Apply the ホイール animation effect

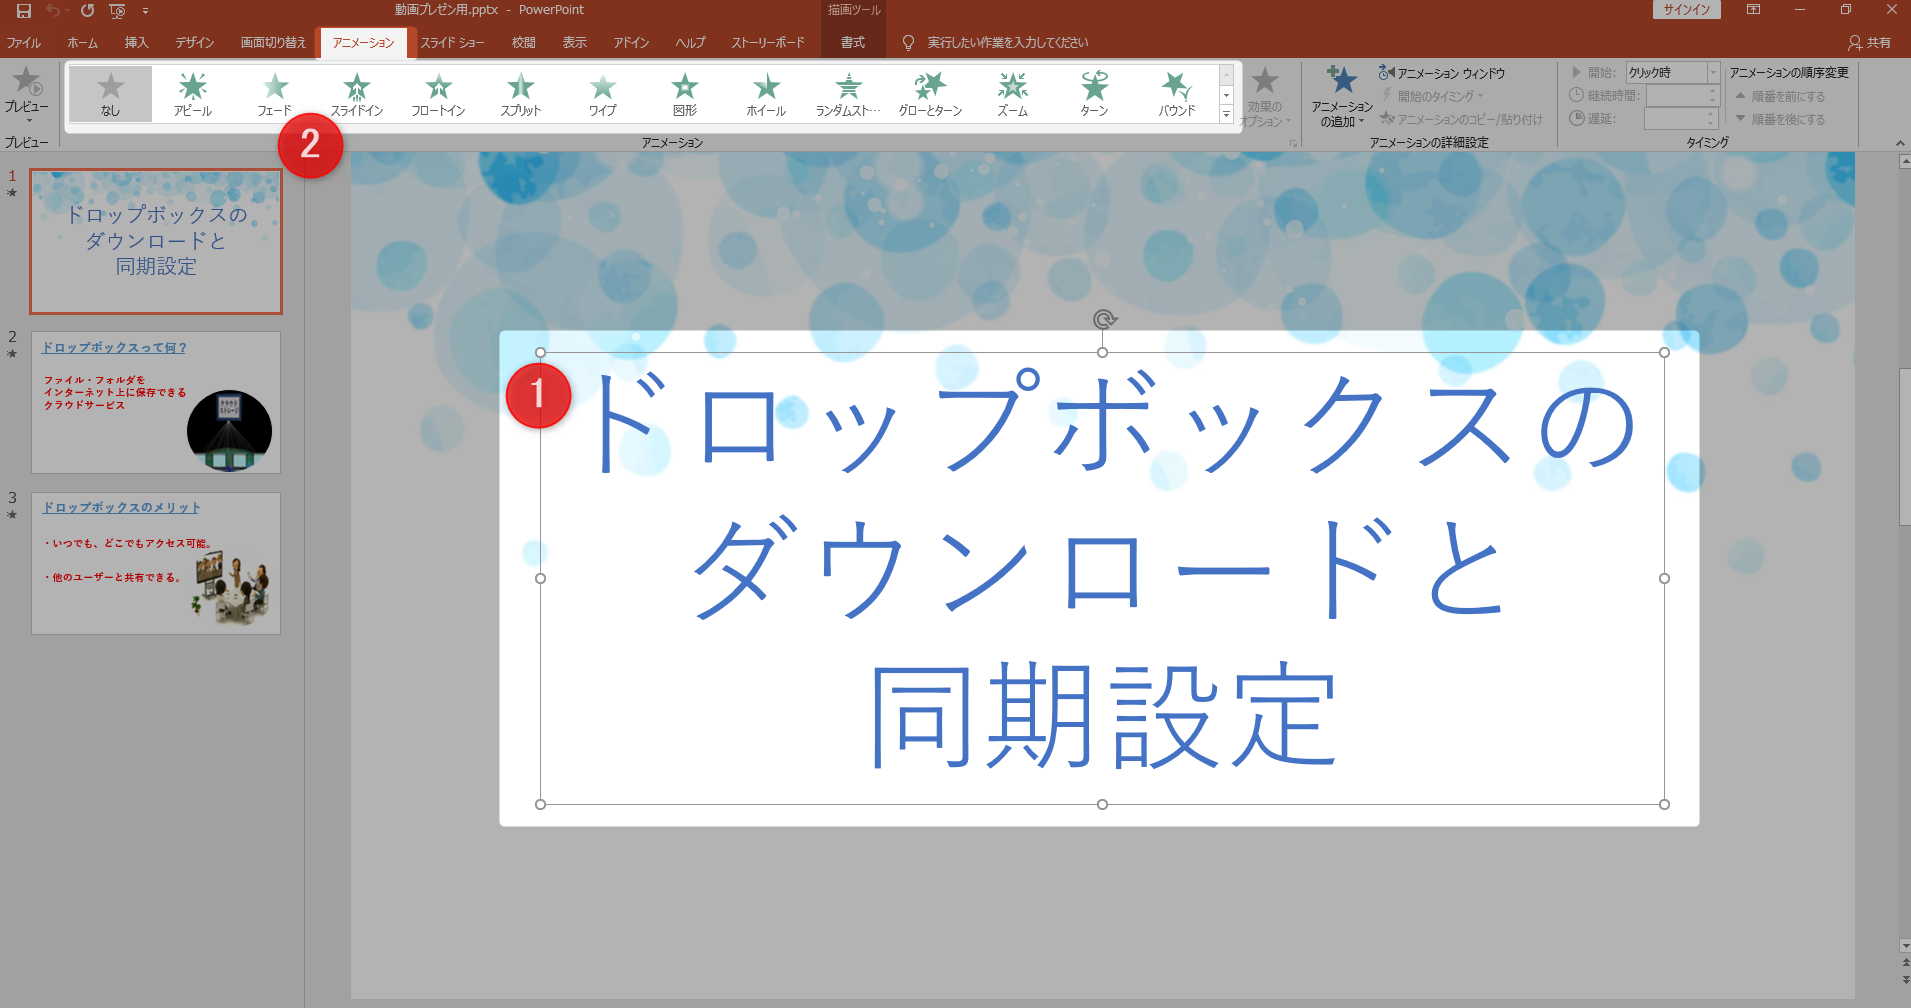[767, 94]
